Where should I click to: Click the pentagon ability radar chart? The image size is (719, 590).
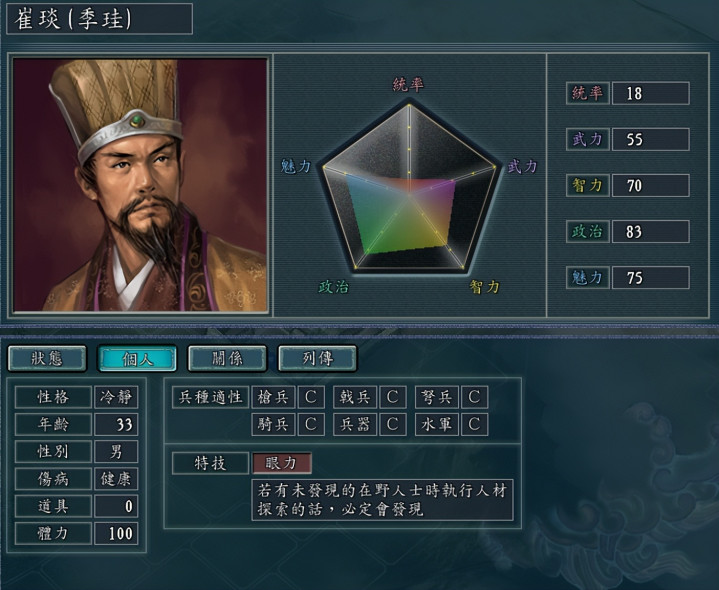tap(409, 188)
